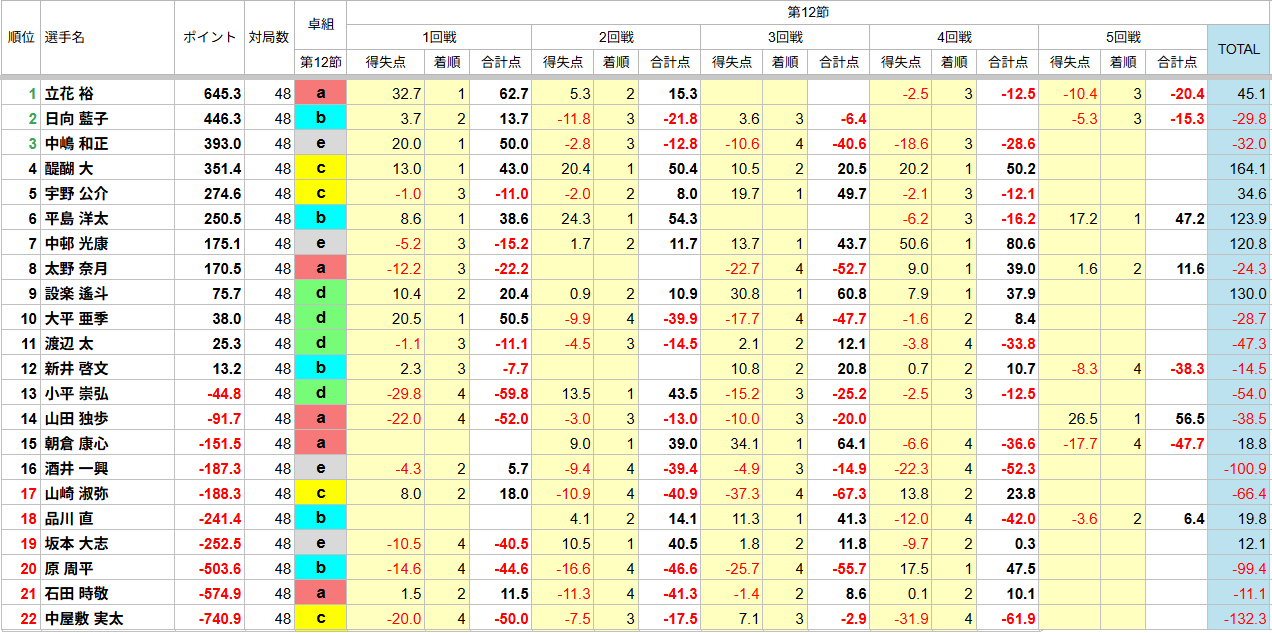Click player name 山崎 淑弥
The width and height of the screenshot is (1272, 633).
point(76,494)
